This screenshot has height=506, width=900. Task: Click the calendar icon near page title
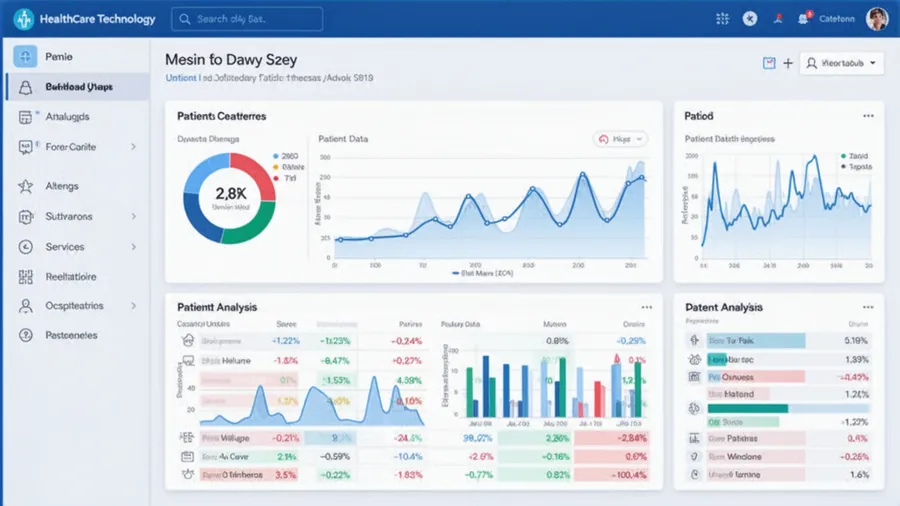(769, 63)
